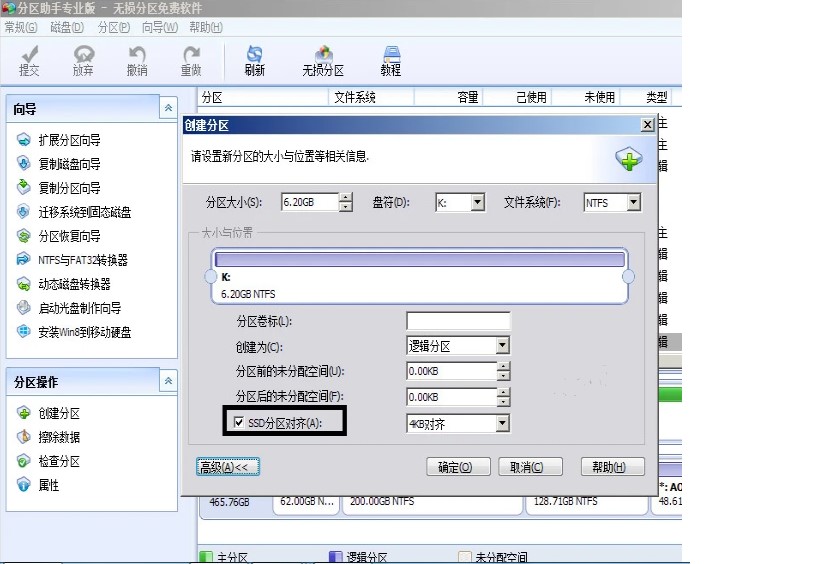Screen dimensions: 819x564
Task: Click the green plus icon in the dialog header
Action: [629, 159]
